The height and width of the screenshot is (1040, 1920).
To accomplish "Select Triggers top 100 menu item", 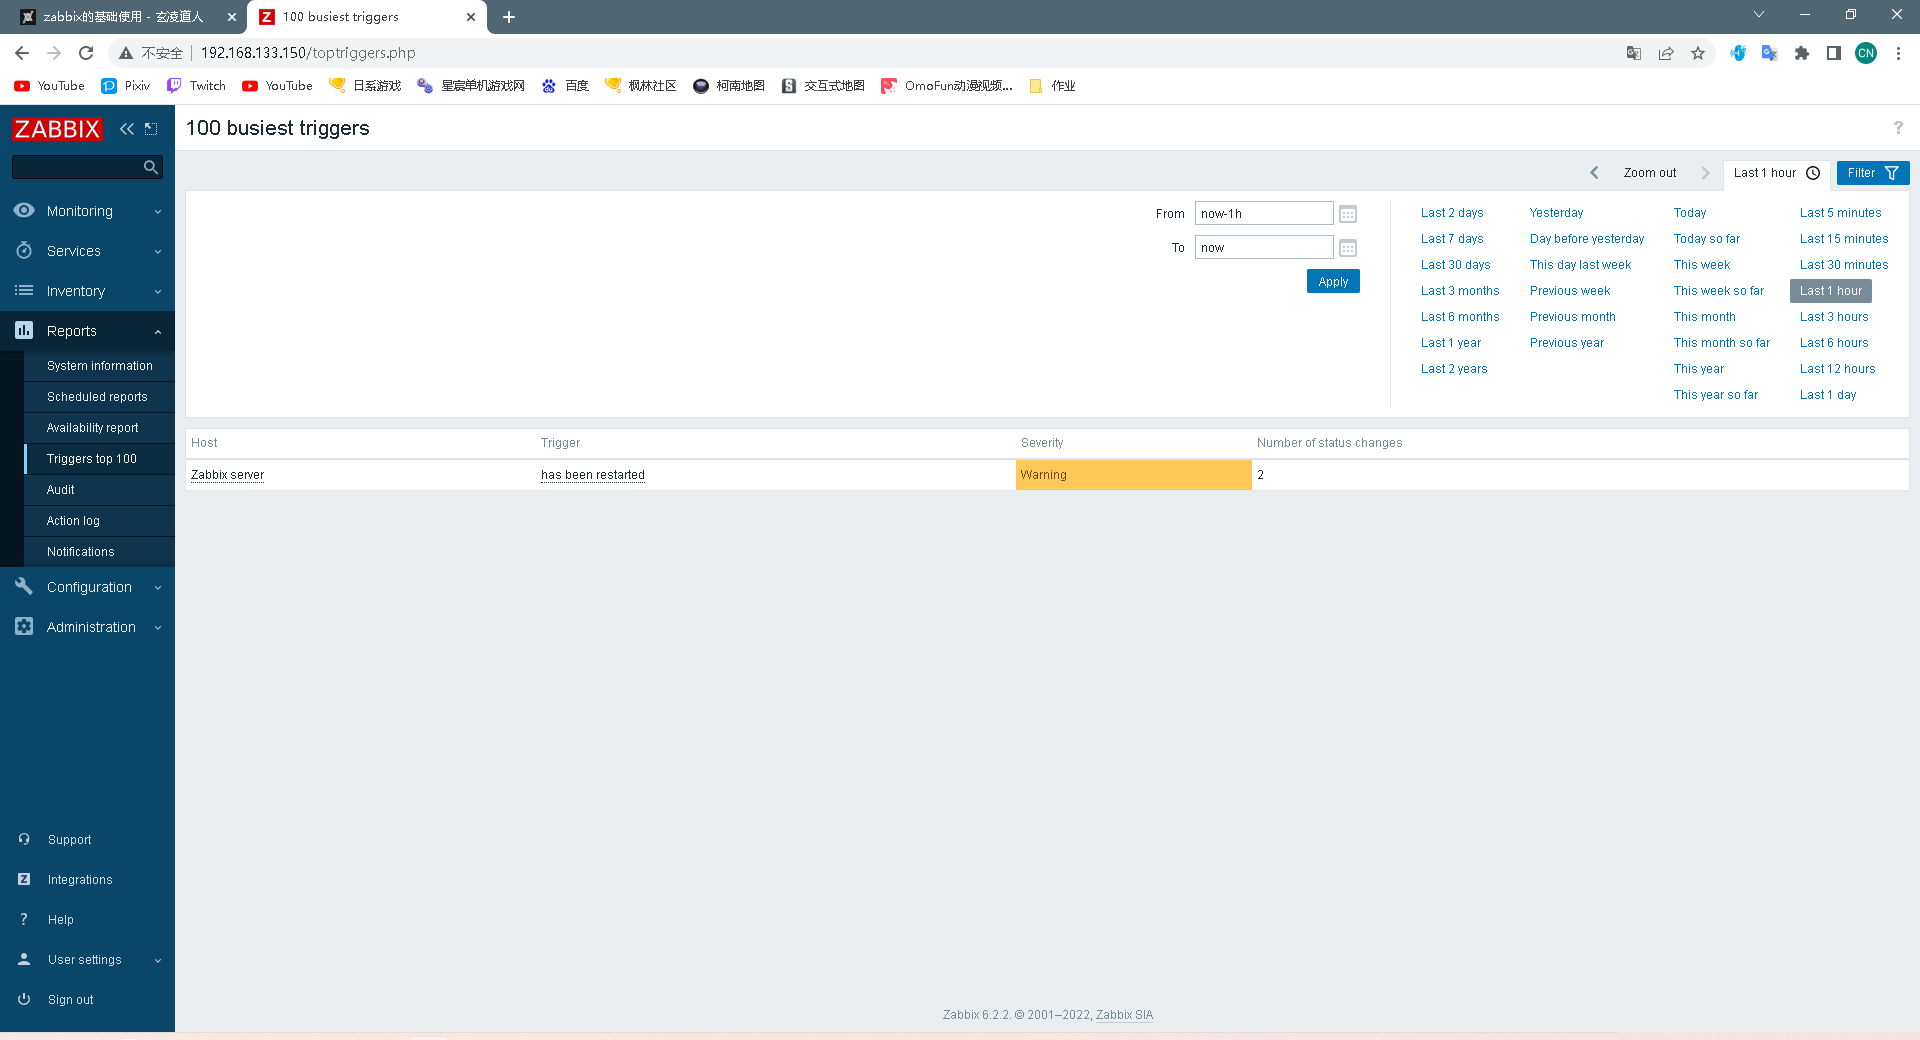I will pyautogui.click(x=99, y=459).
